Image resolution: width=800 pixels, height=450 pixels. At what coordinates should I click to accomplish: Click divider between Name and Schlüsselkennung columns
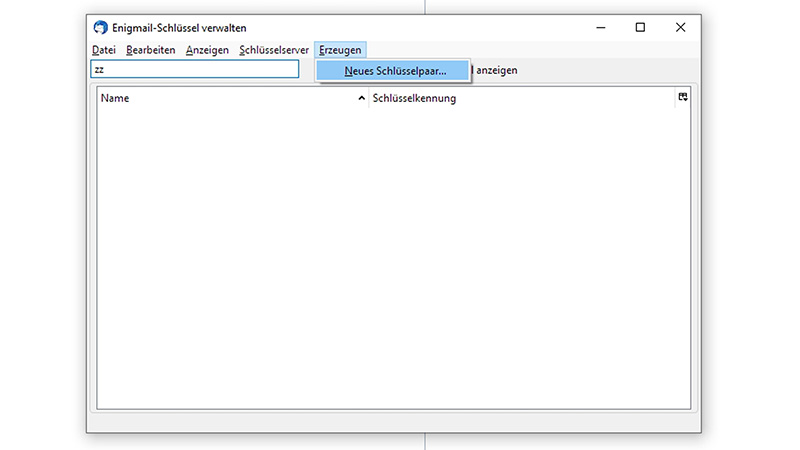369,99
